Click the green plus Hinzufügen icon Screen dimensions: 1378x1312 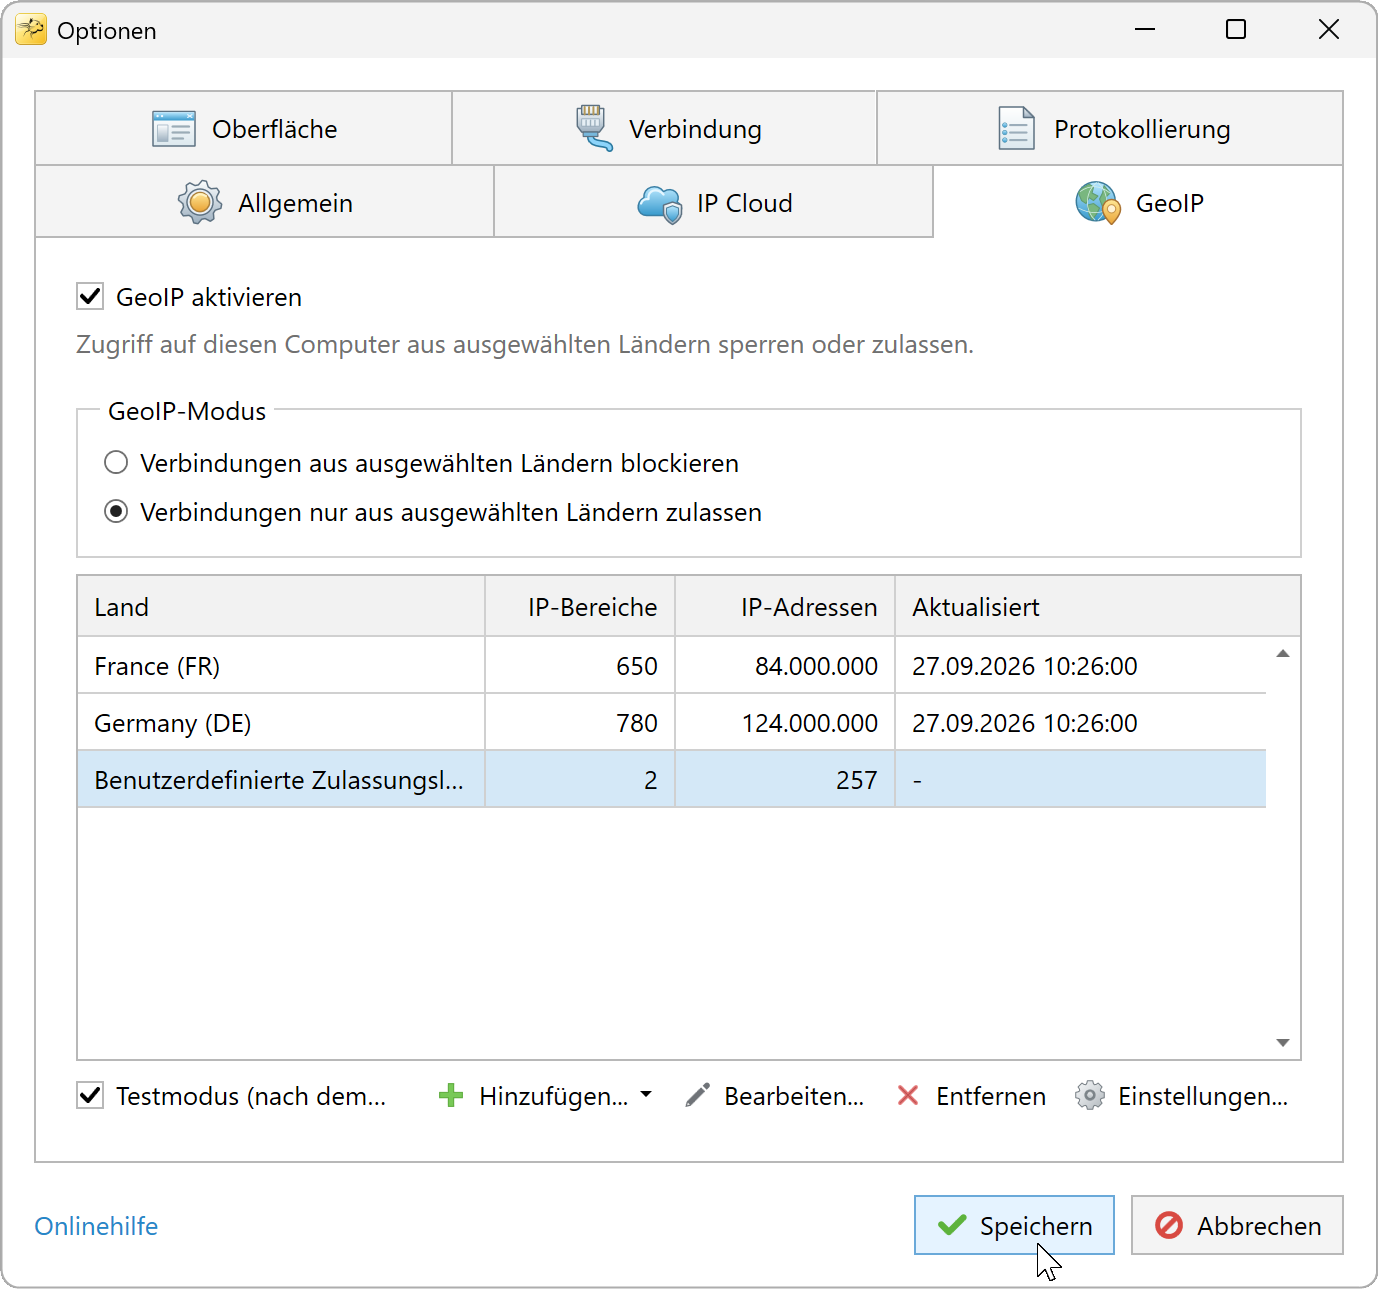[451, 1096]
